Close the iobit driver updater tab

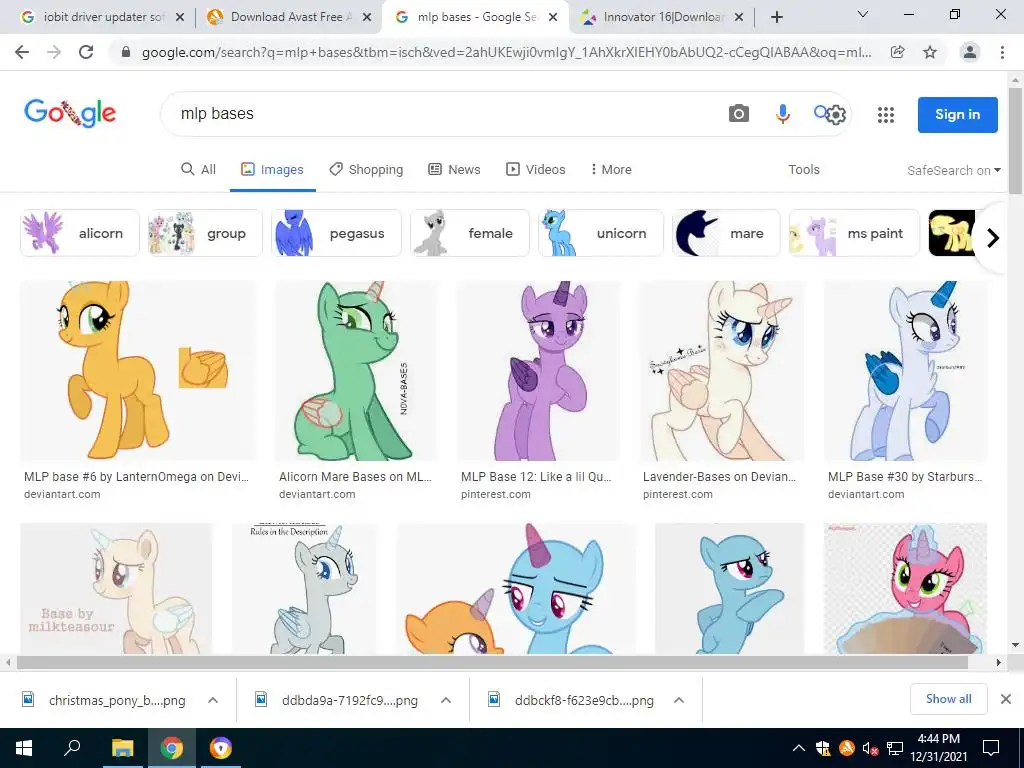(x=180, y=17)
